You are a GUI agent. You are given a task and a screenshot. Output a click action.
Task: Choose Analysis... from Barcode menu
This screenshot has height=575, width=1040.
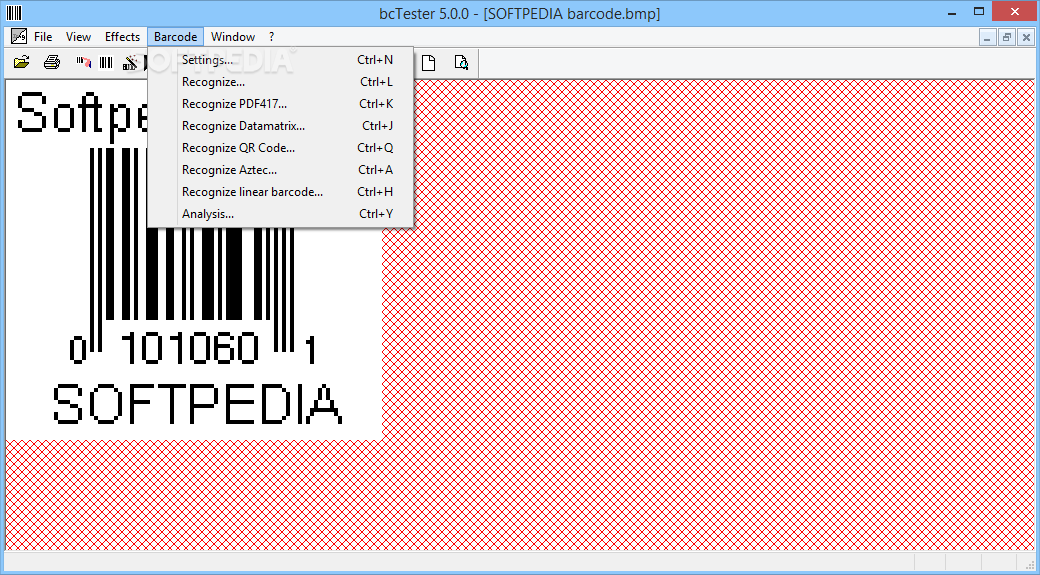coord(281,214)
